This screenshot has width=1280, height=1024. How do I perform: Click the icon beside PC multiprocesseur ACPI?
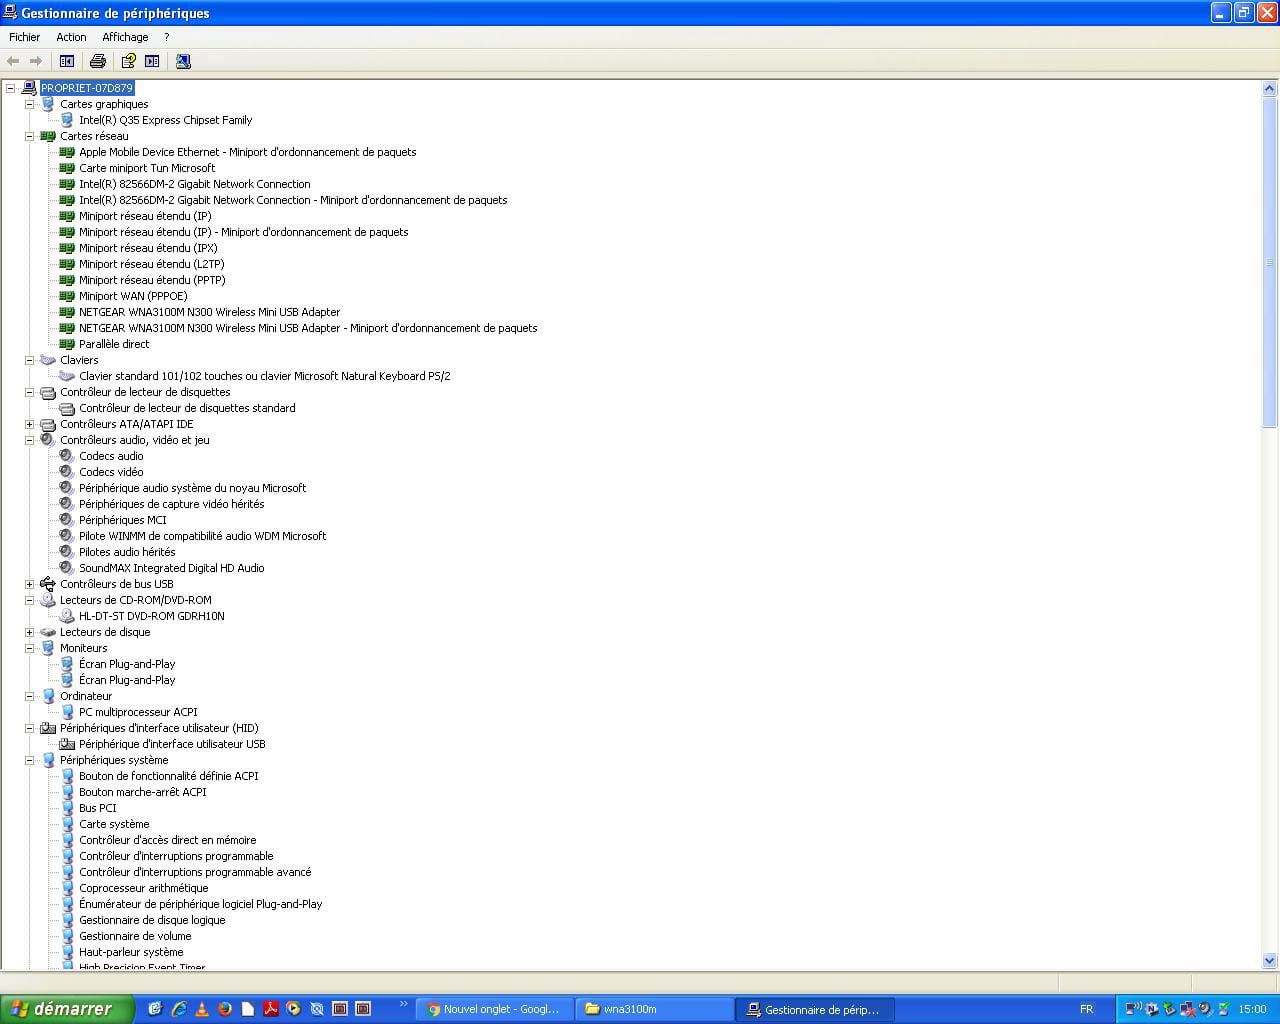(67, 712)
